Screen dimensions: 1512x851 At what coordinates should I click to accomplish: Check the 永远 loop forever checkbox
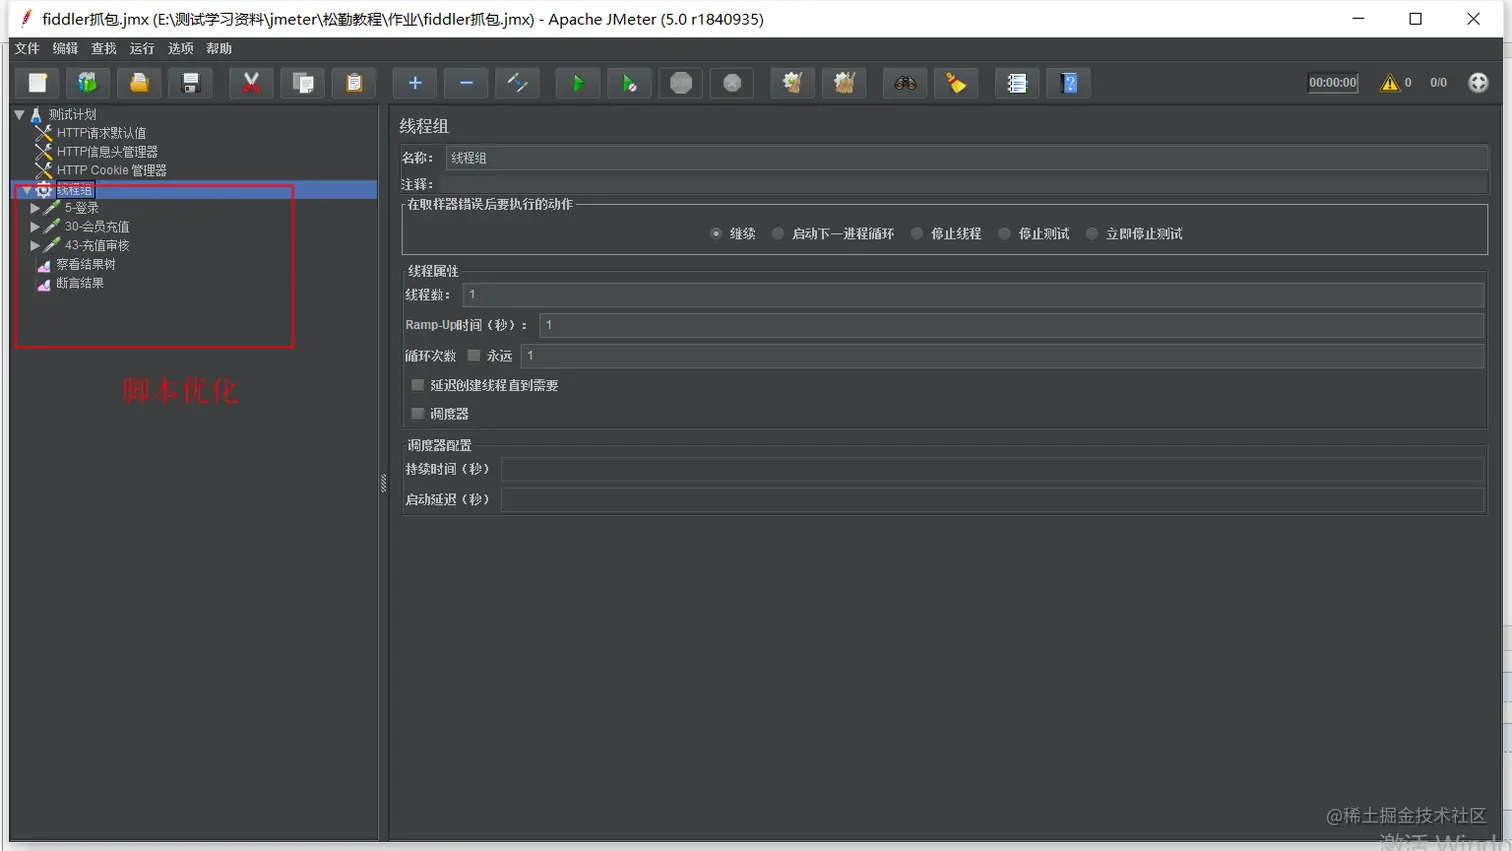click(474, 356)
